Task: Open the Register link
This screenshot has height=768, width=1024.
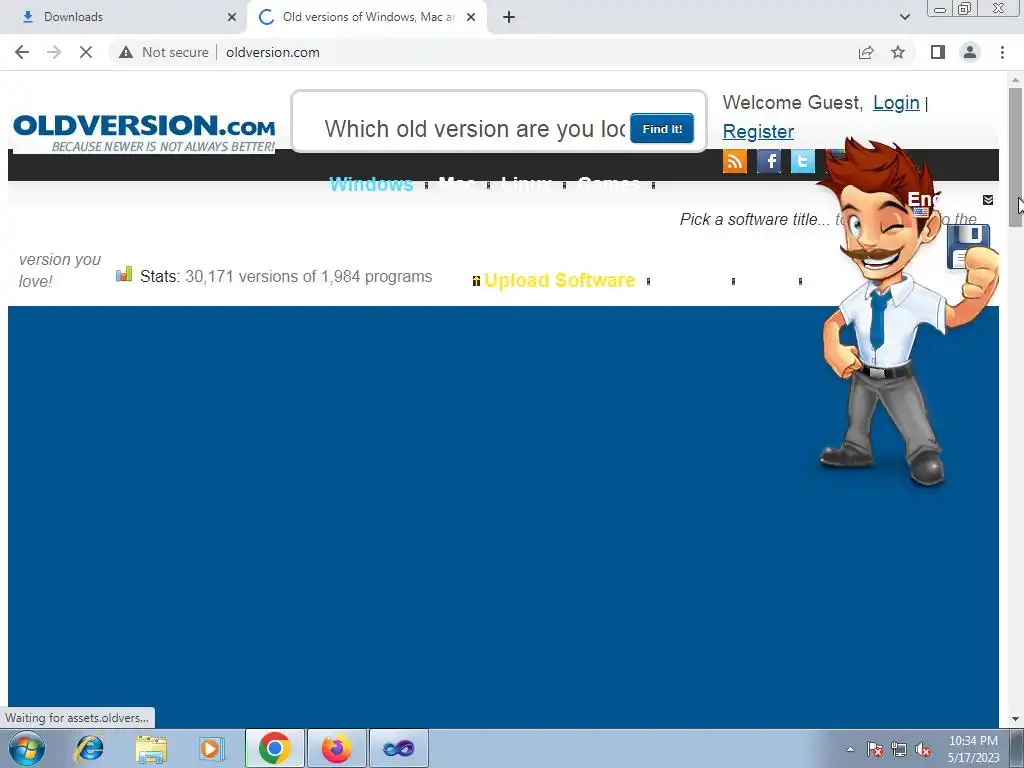Action: click(x=758, y=131)
